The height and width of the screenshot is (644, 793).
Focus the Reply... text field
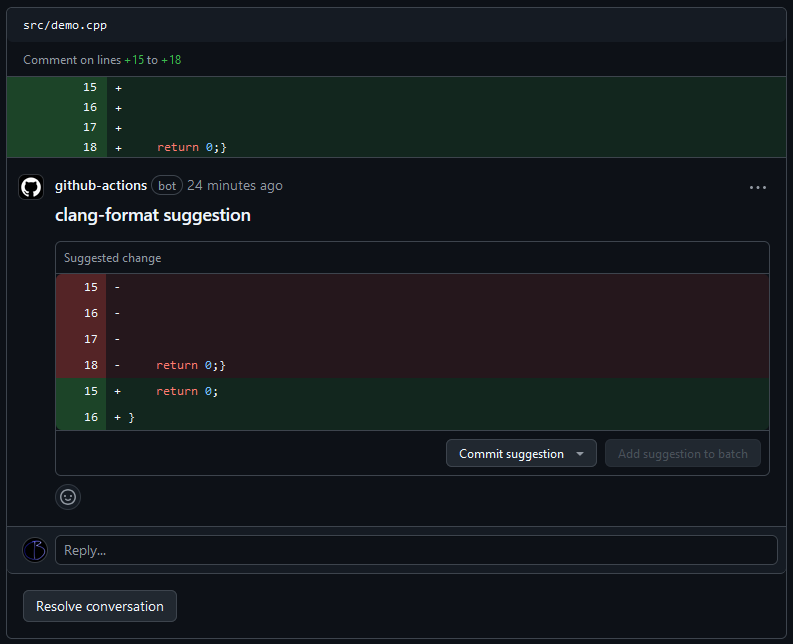pyautogui.click(x=416, y=550)
